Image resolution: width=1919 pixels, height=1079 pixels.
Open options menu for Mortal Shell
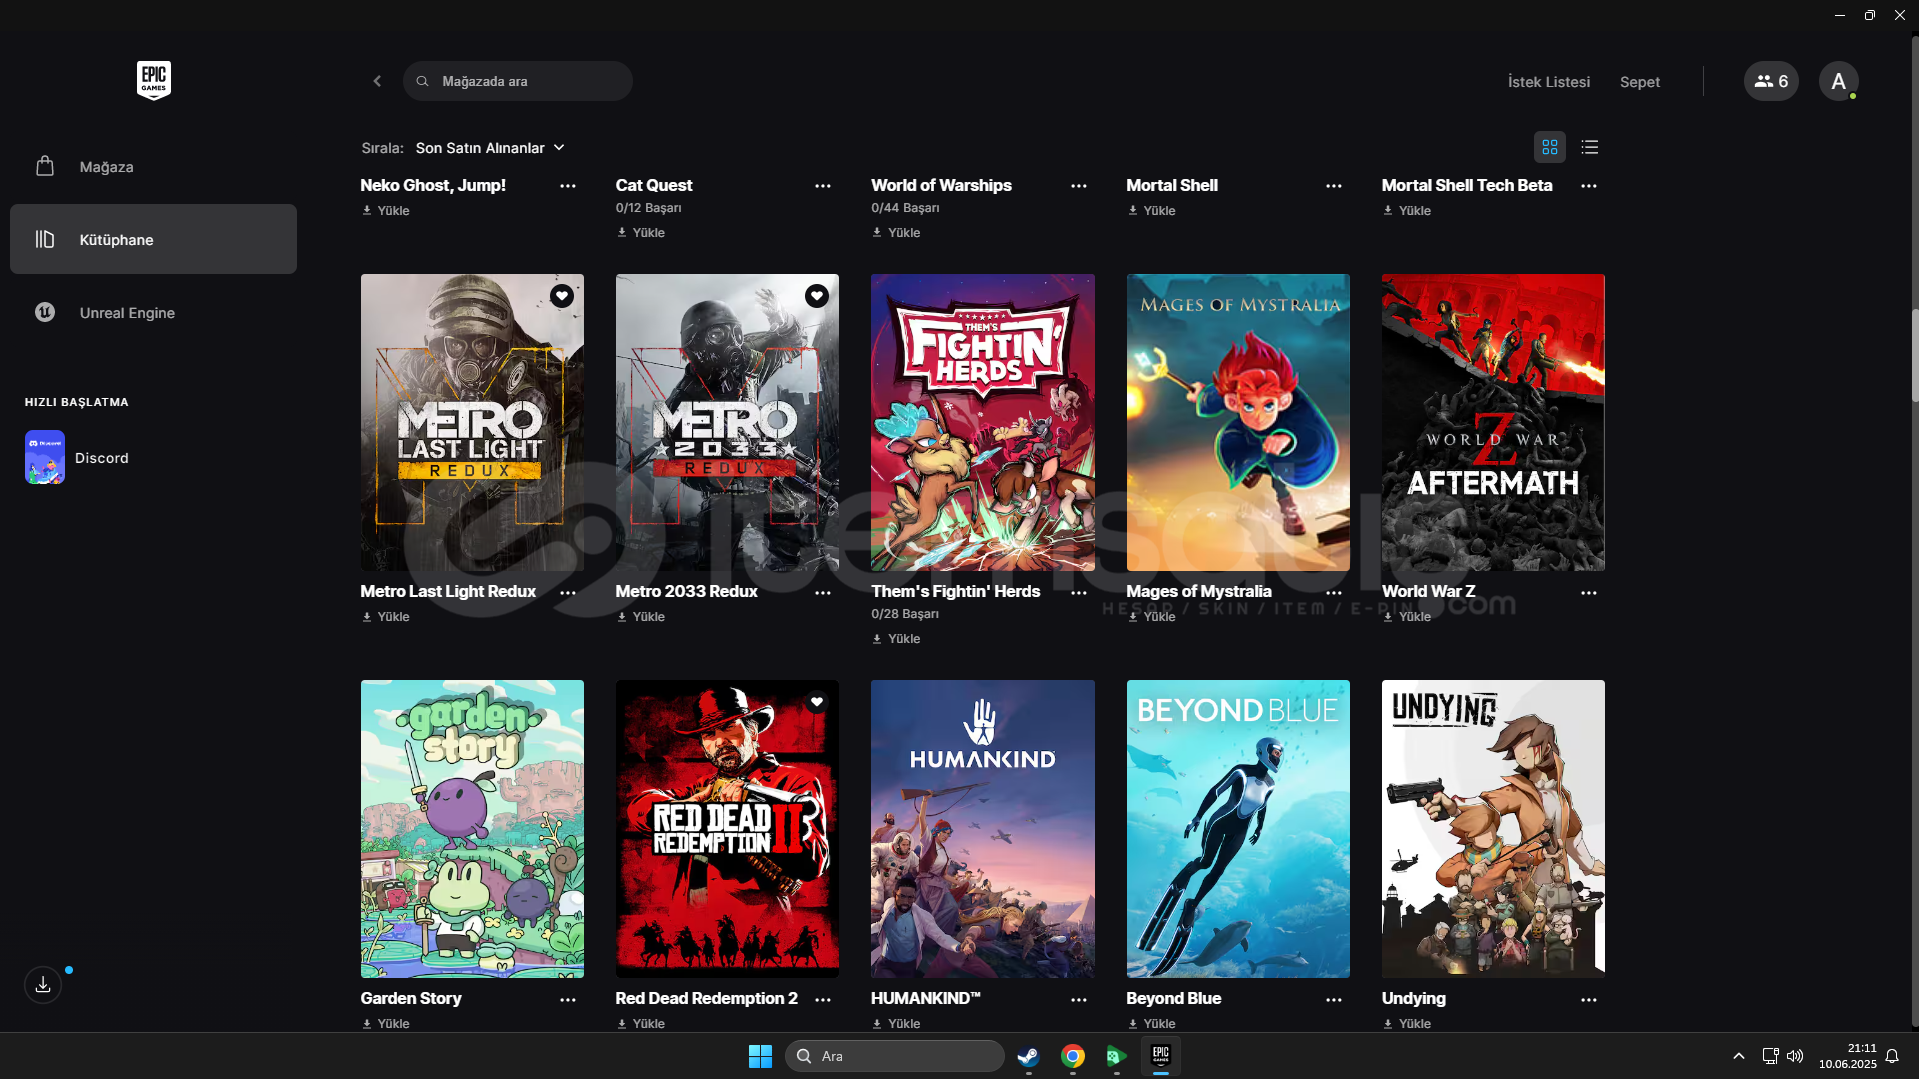[1334, 186]
